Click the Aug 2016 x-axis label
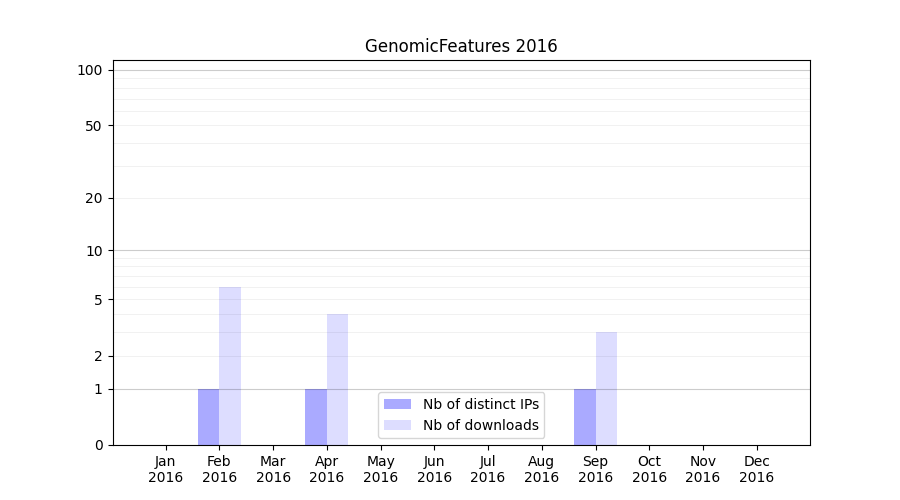 541,469
